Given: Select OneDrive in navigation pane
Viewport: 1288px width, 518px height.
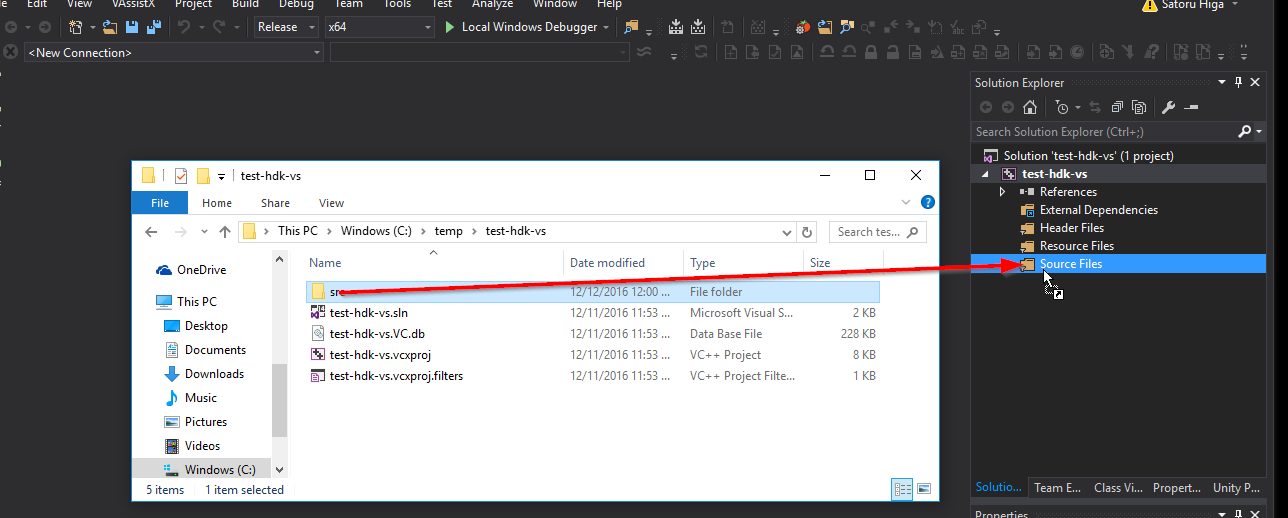Looking at the screenshot, I should click(x=191, y=270).
